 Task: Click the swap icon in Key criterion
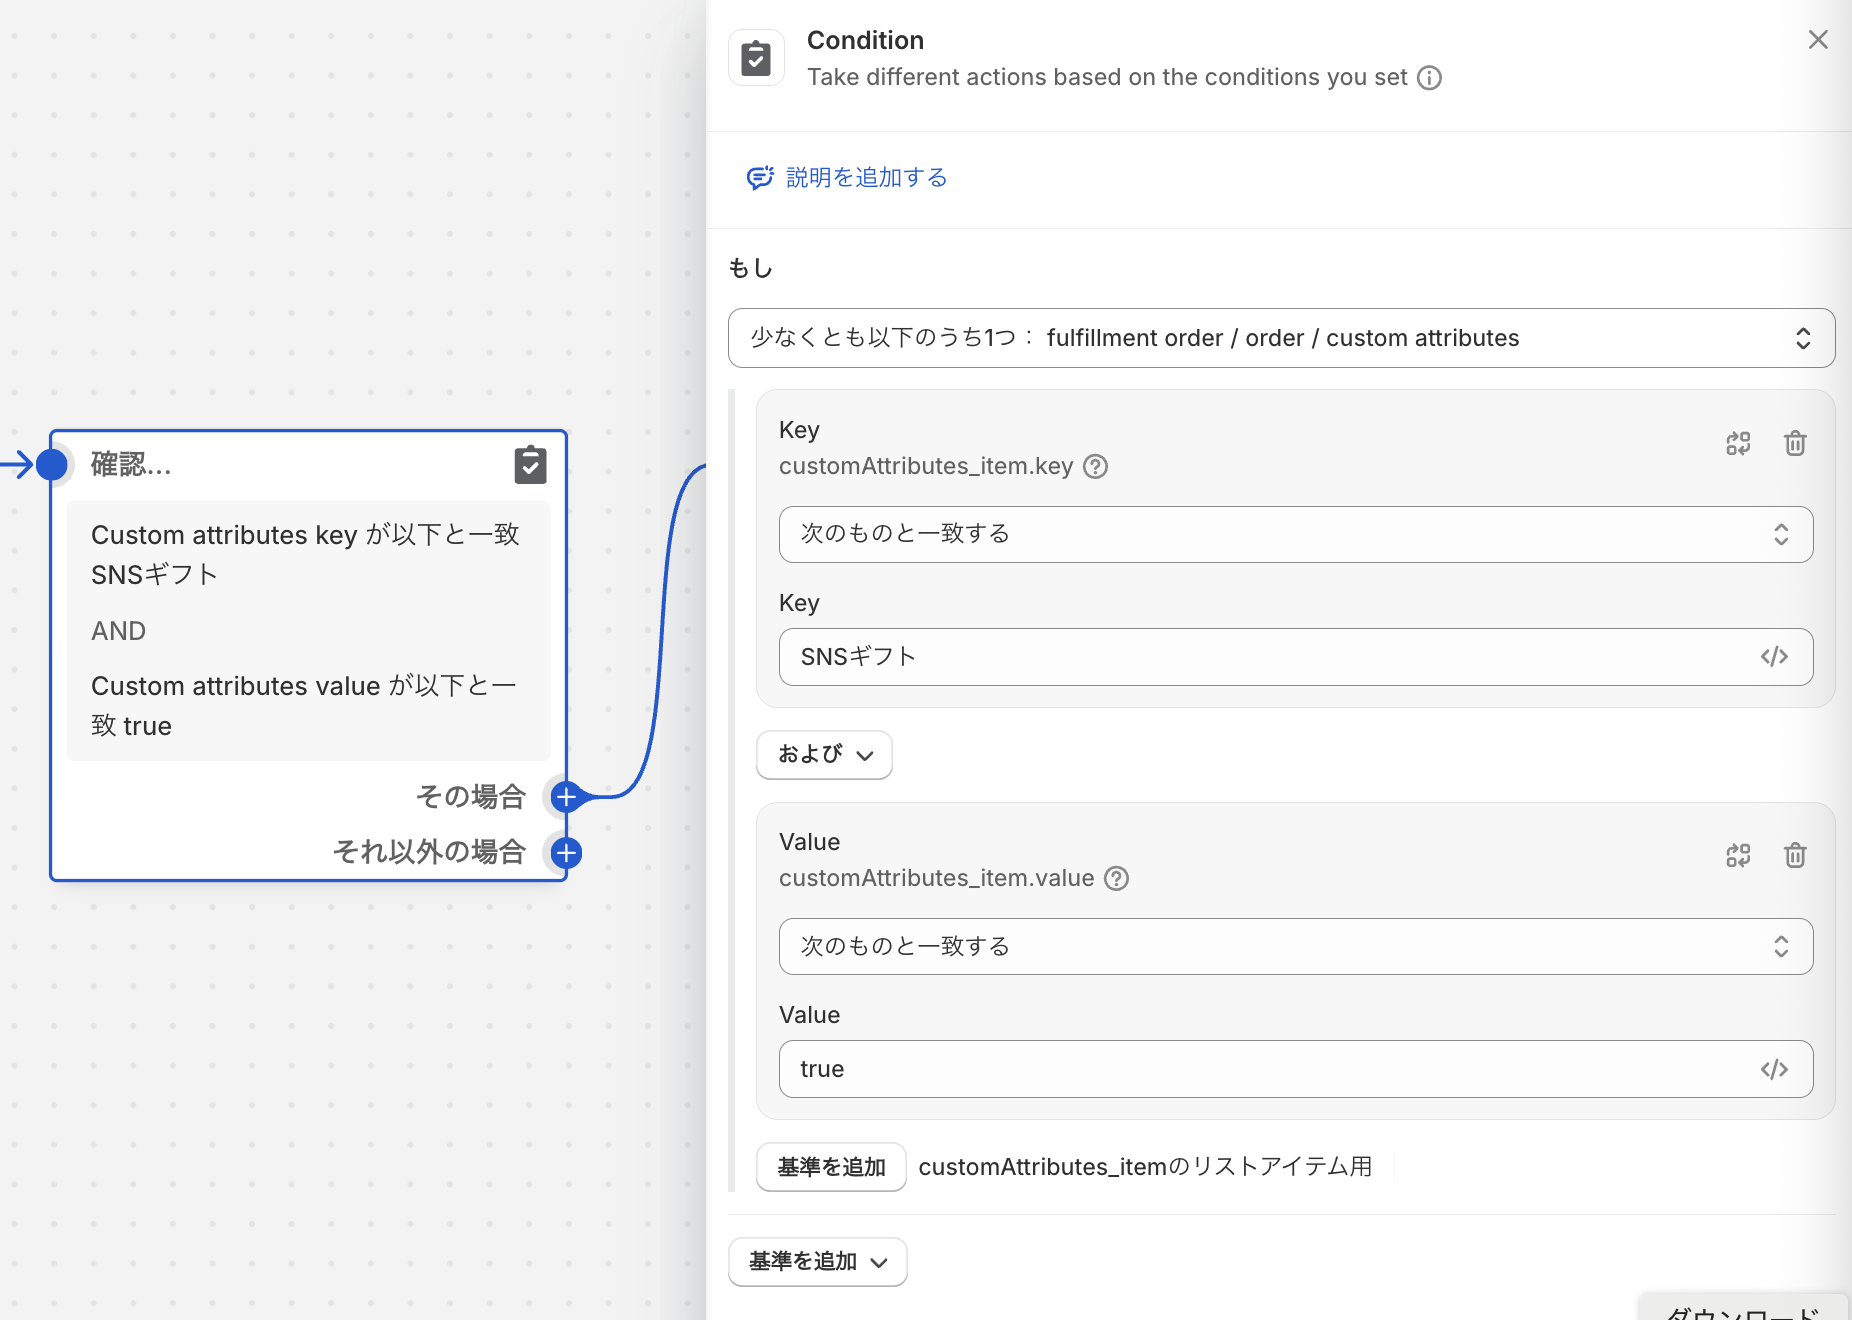point(1738,443)
